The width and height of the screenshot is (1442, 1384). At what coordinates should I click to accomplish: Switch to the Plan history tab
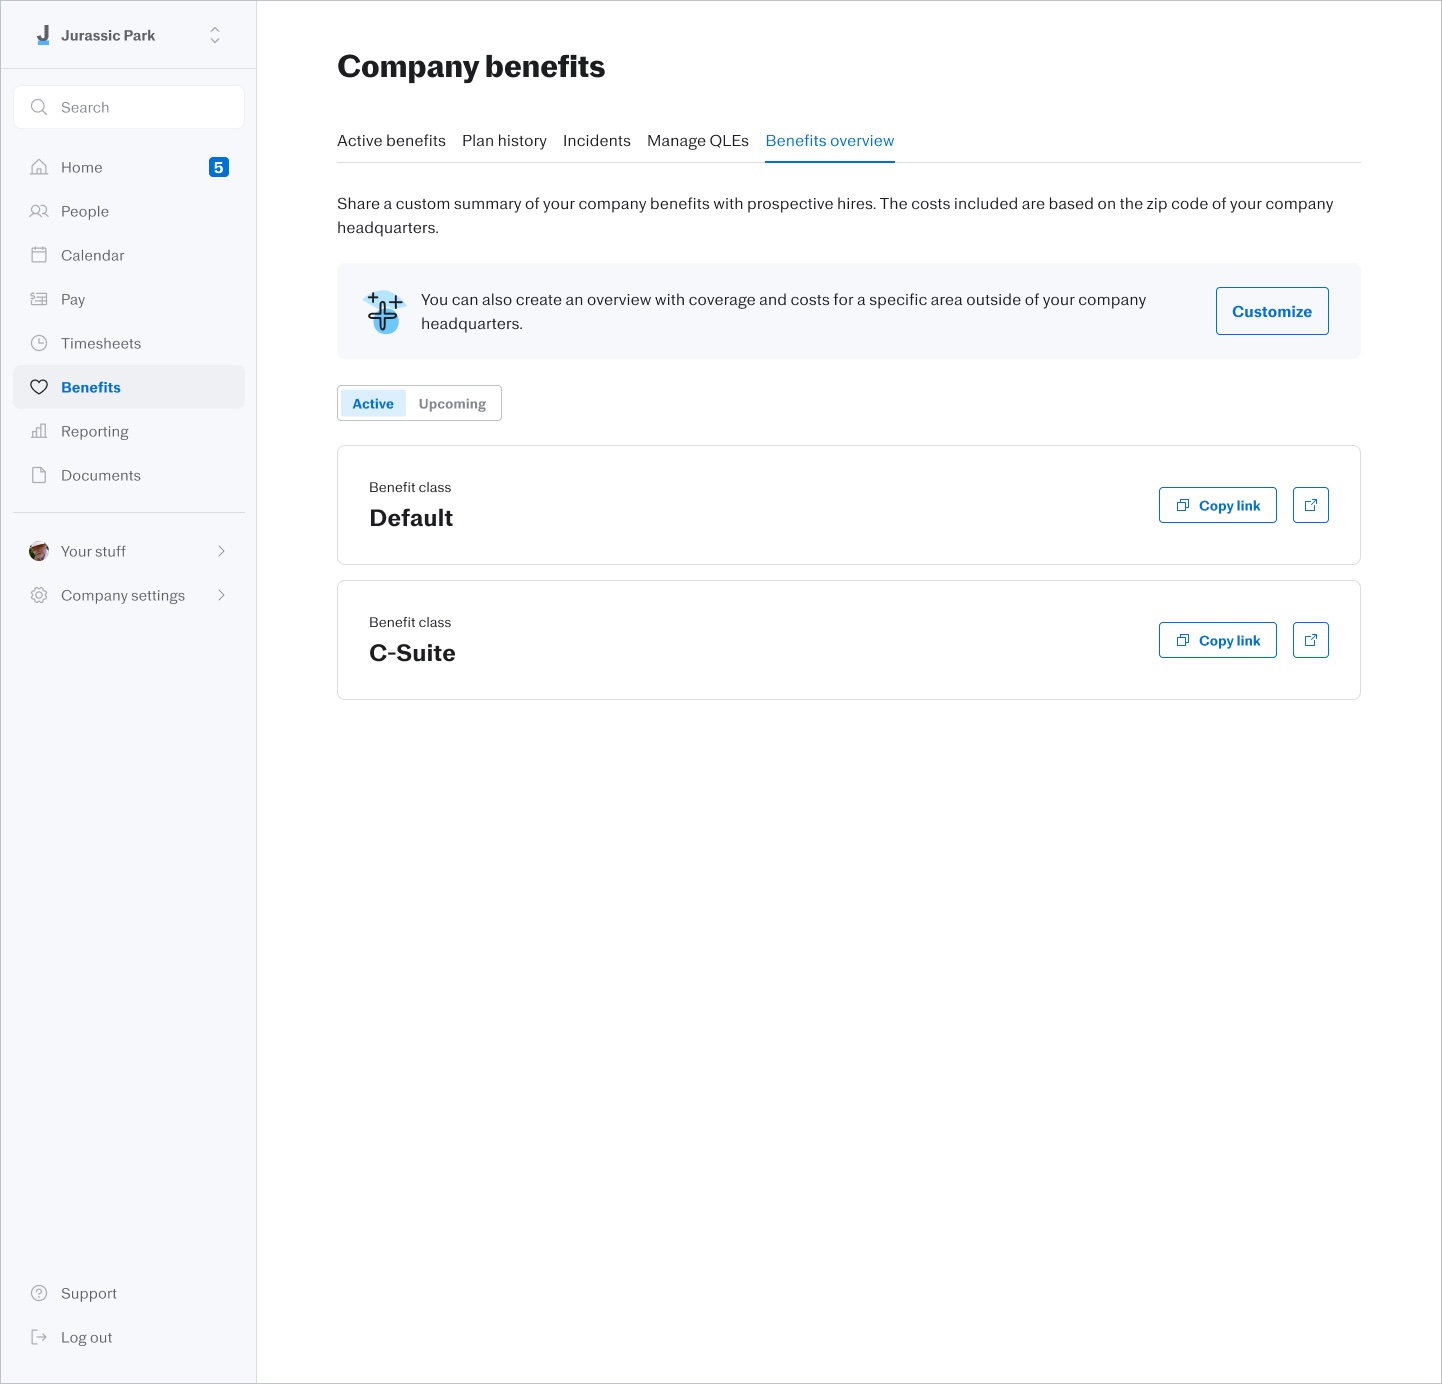tap(504, 140)
